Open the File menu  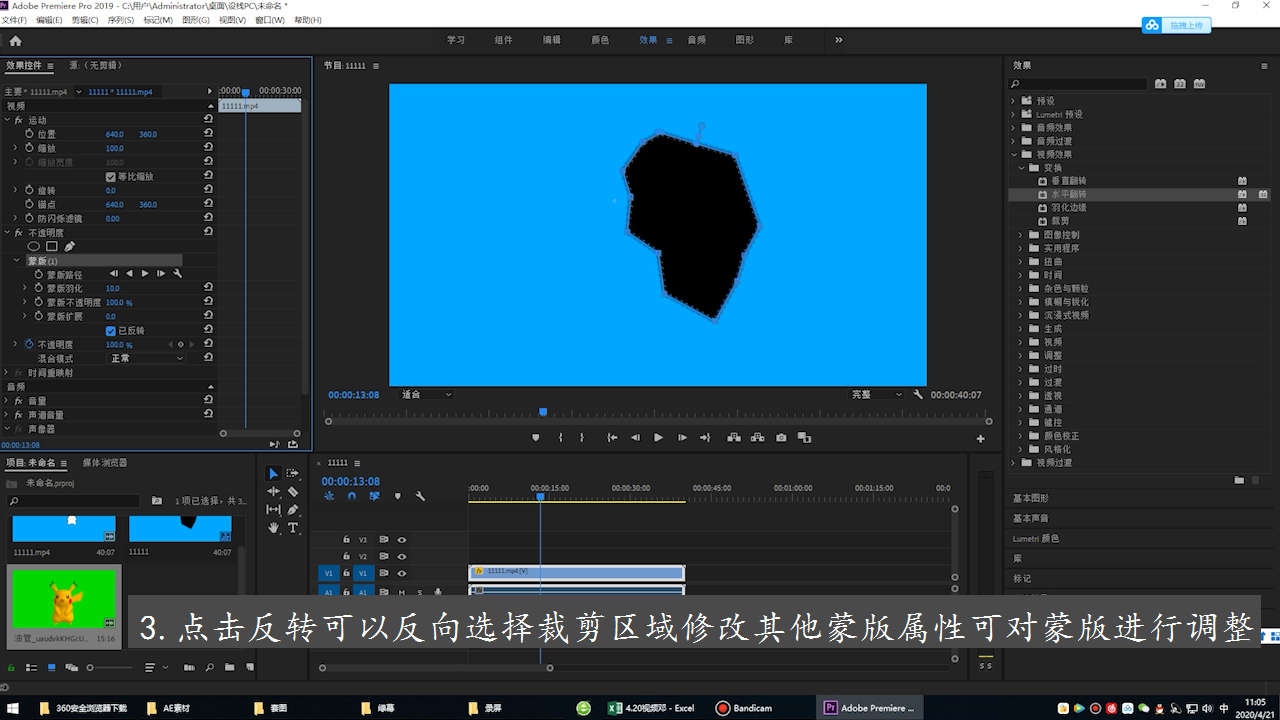point(14,20)
